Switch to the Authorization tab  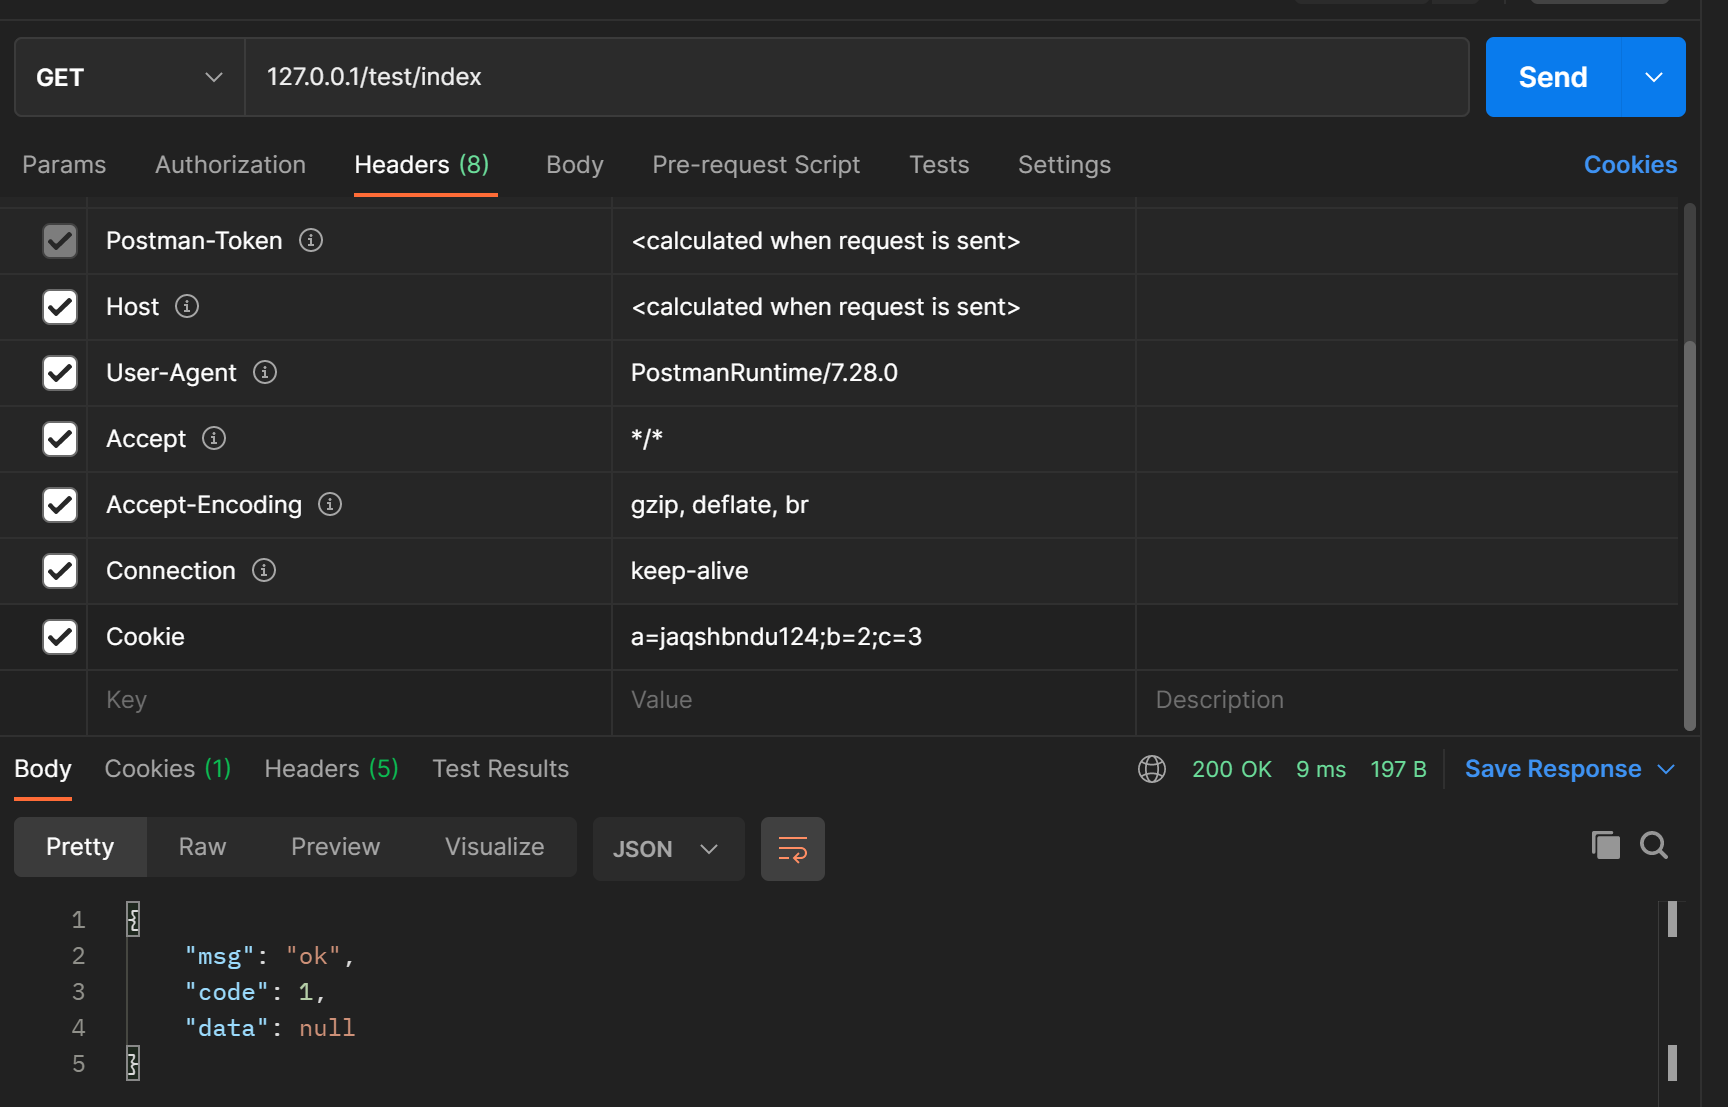(230, 165)
